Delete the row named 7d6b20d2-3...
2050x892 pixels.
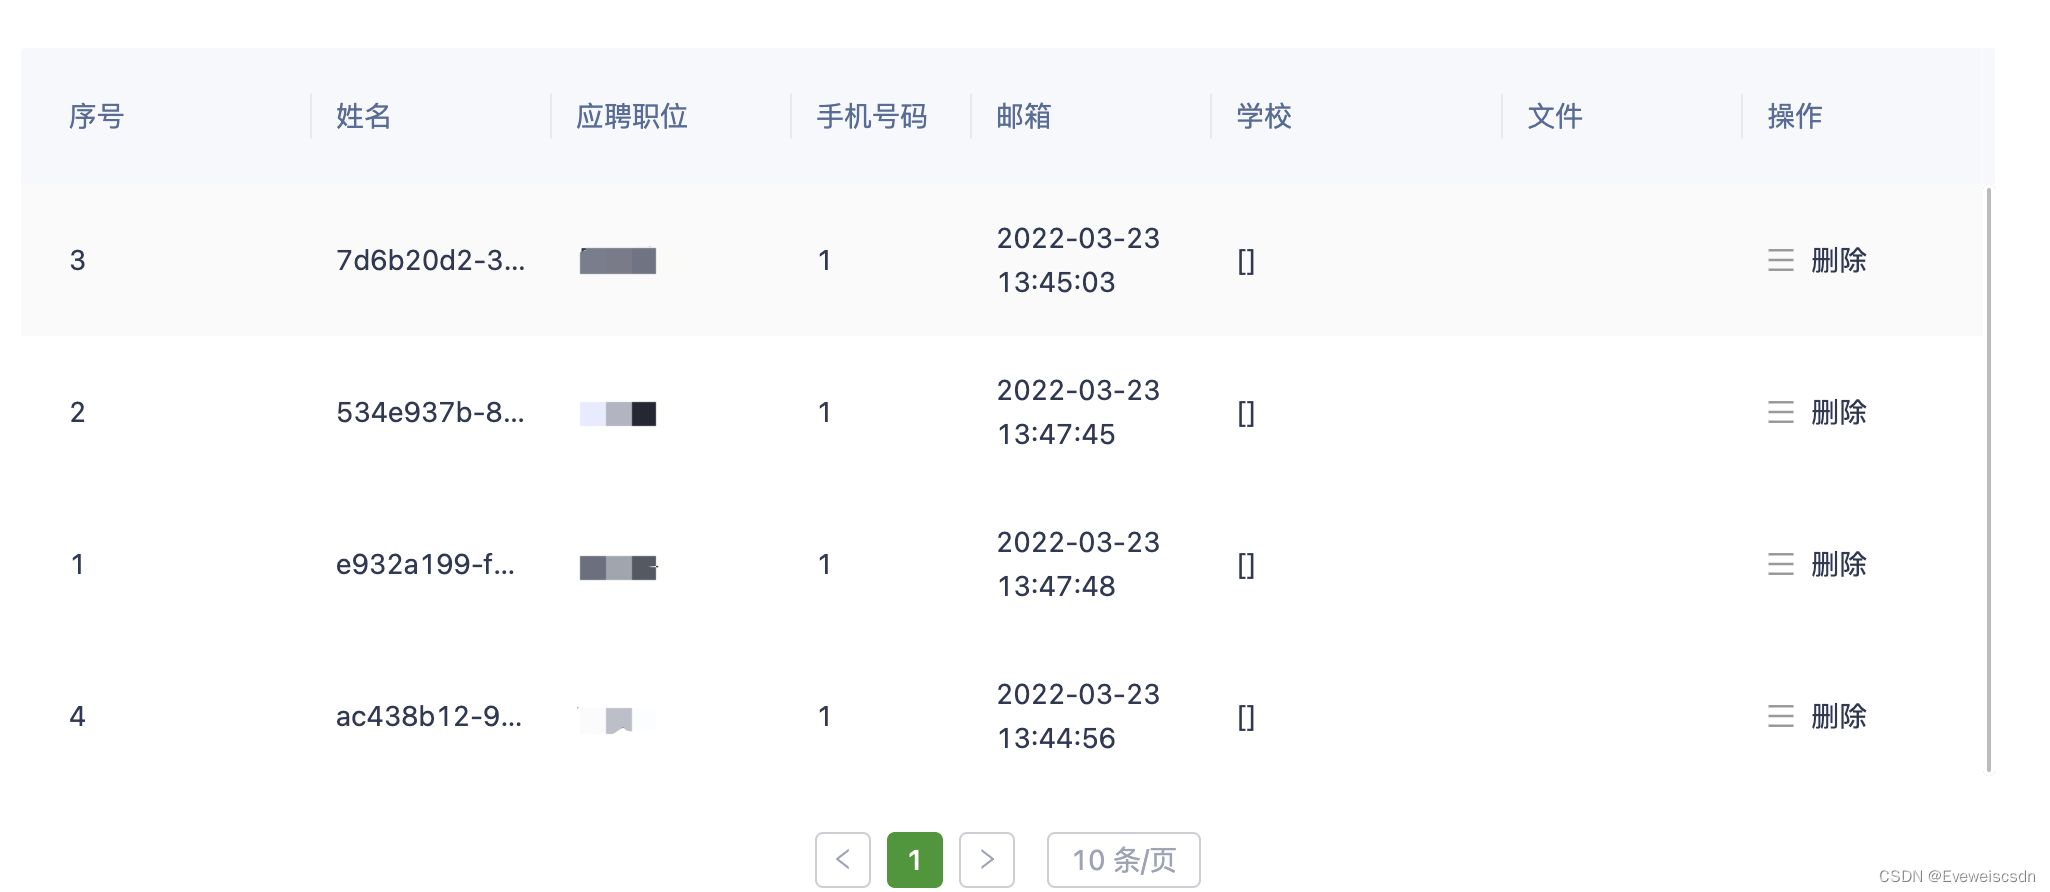tap(1839, 260)
